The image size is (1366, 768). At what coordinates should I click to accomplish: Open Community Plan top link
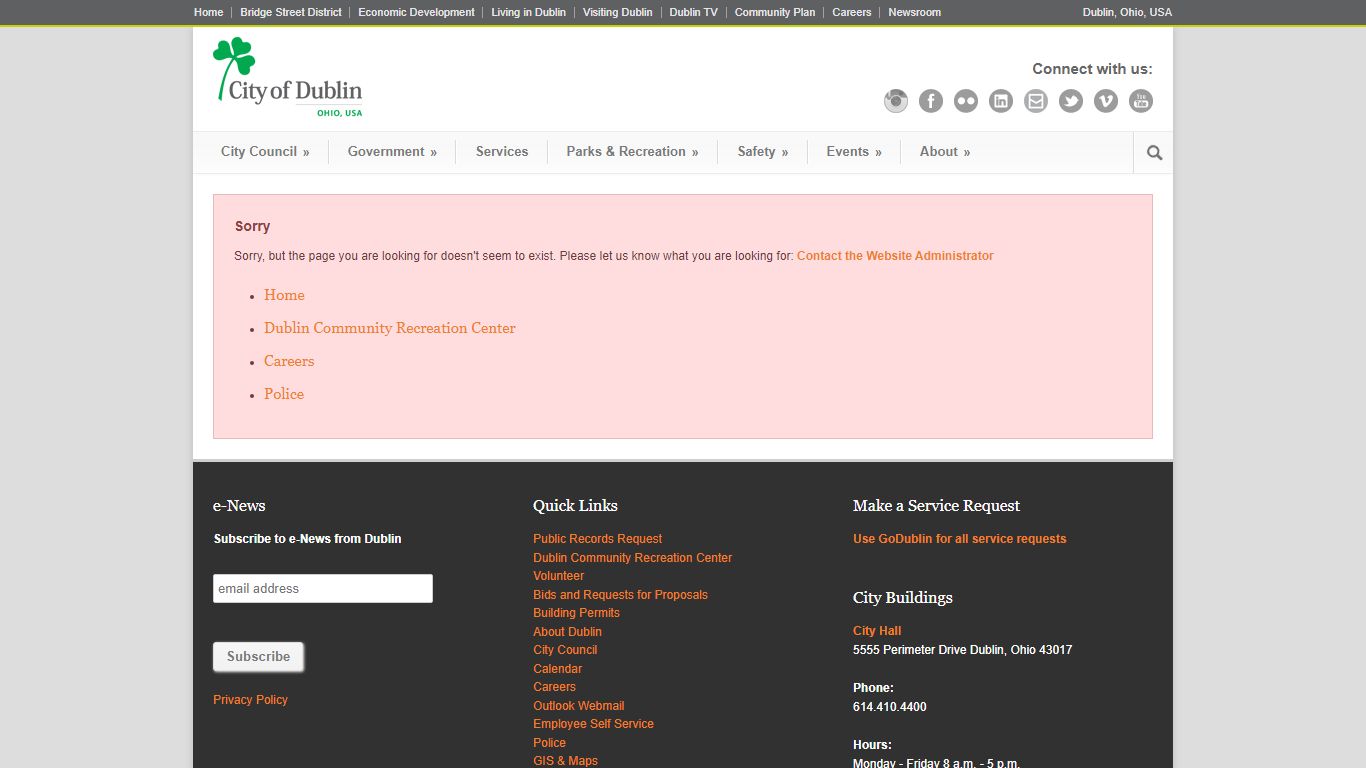pos(775,12)
